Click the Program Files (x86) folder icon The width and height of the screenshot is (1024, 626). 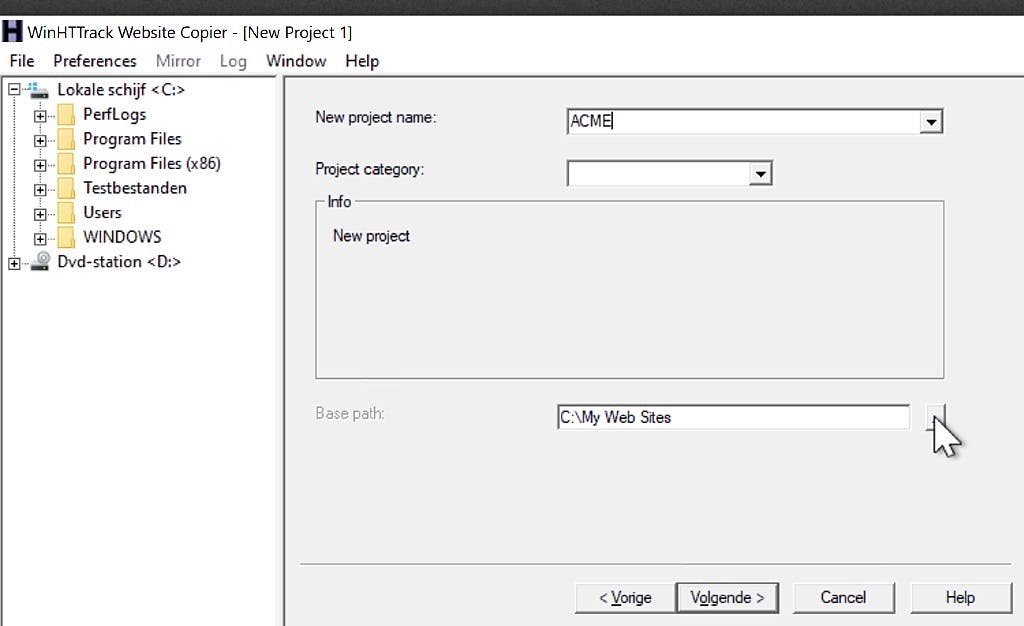(66, 164)
